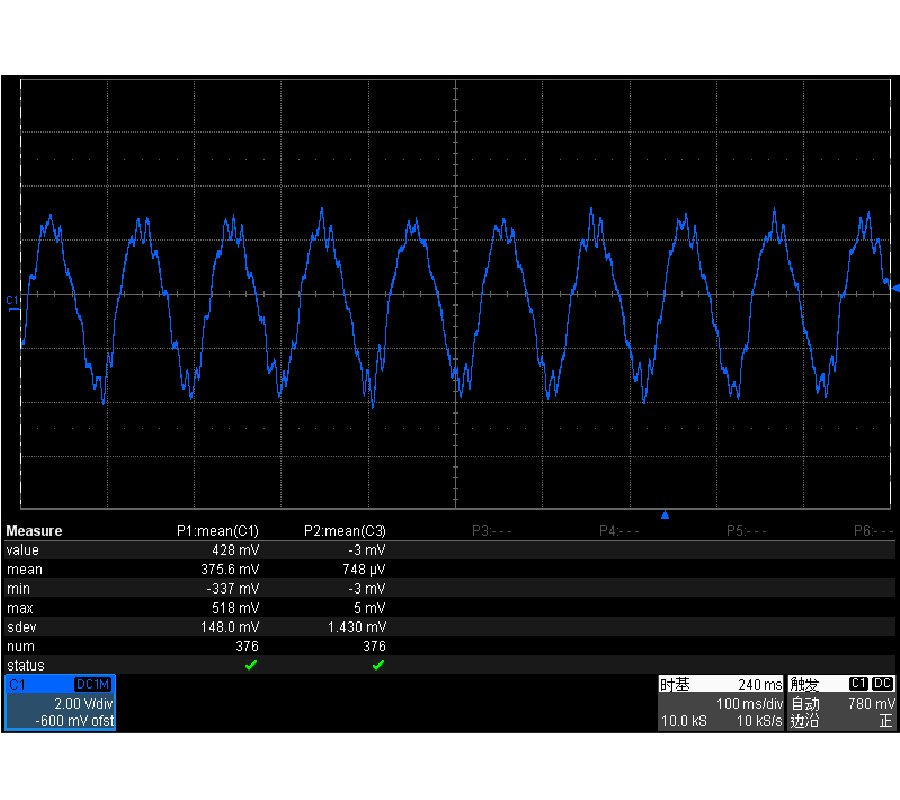900x800 pixels.
Task: Click the 780 mV trigger level value
Action: [x=869, y=704]
